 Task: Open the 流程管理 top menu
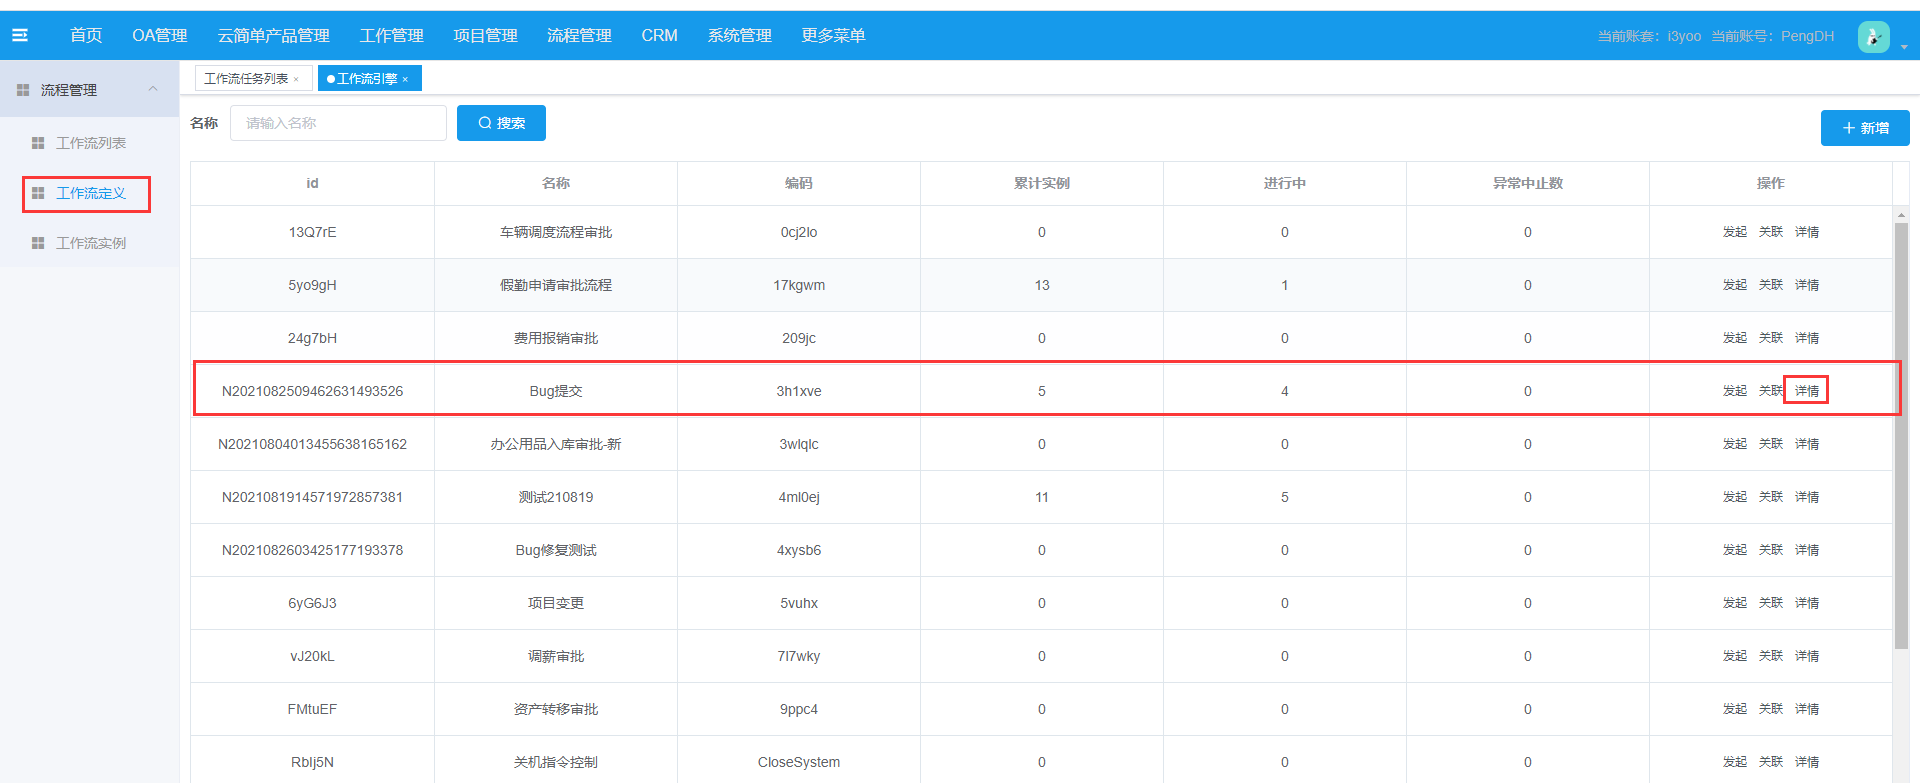tap(579, 35)
